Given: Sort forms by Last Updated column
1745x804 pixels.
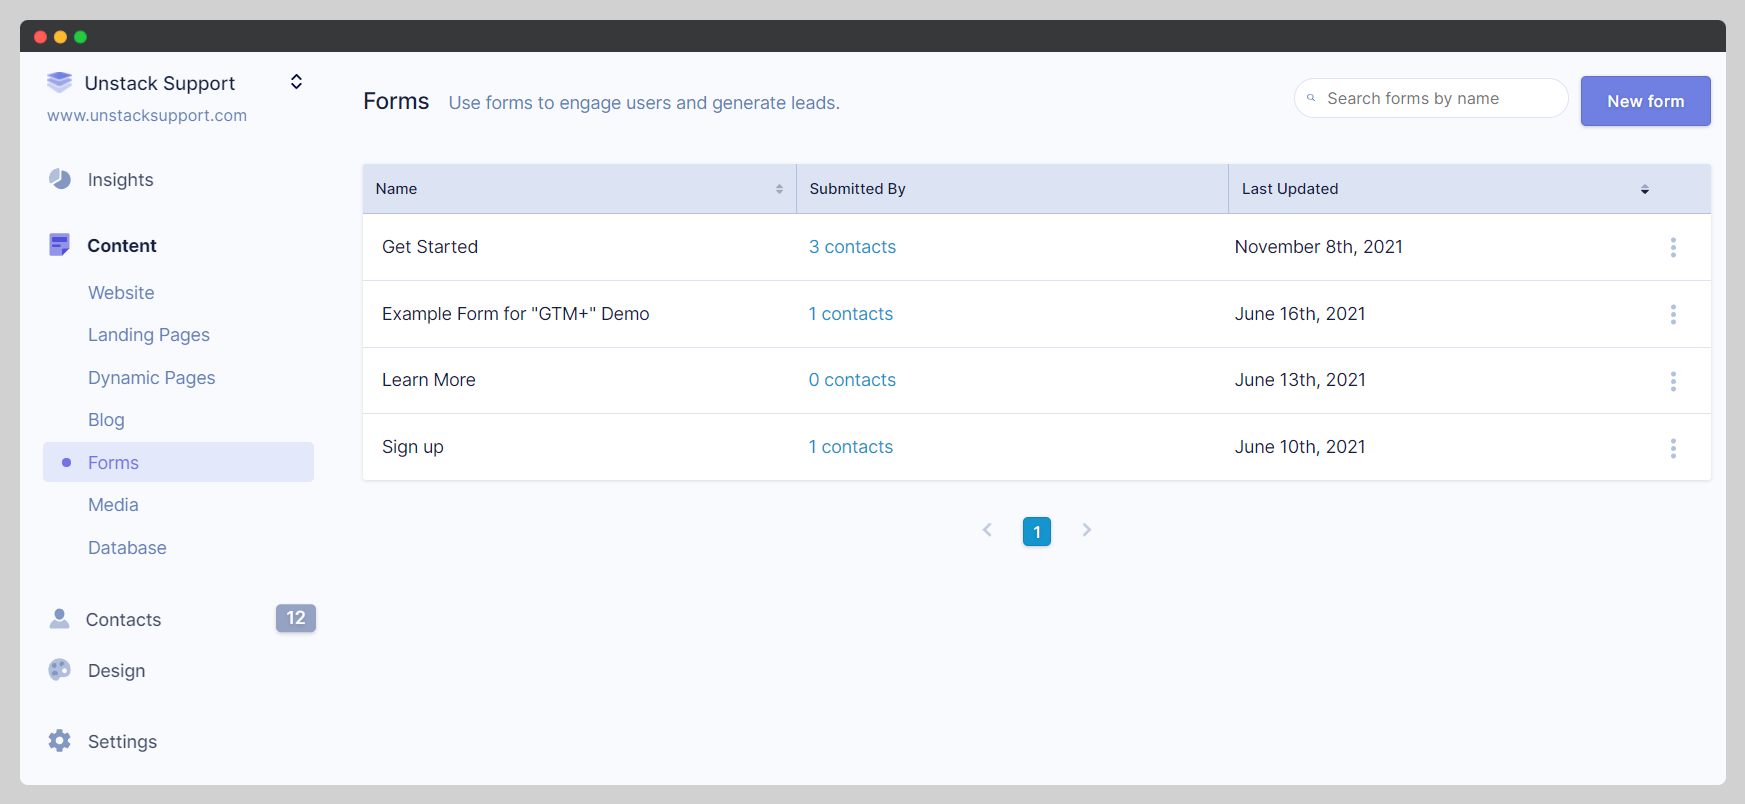Looking at the screenshot, I should tap(1644, 189).
